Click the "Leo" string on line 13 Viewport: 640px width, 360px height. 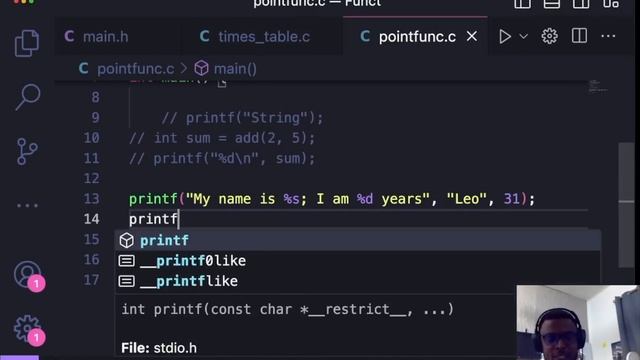point(467,199)
